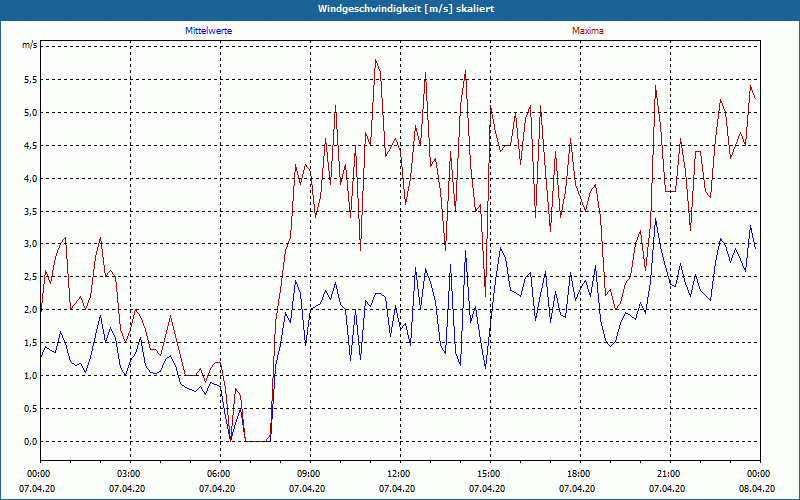Click the 5,0 y-axis value

coord(30,113)
